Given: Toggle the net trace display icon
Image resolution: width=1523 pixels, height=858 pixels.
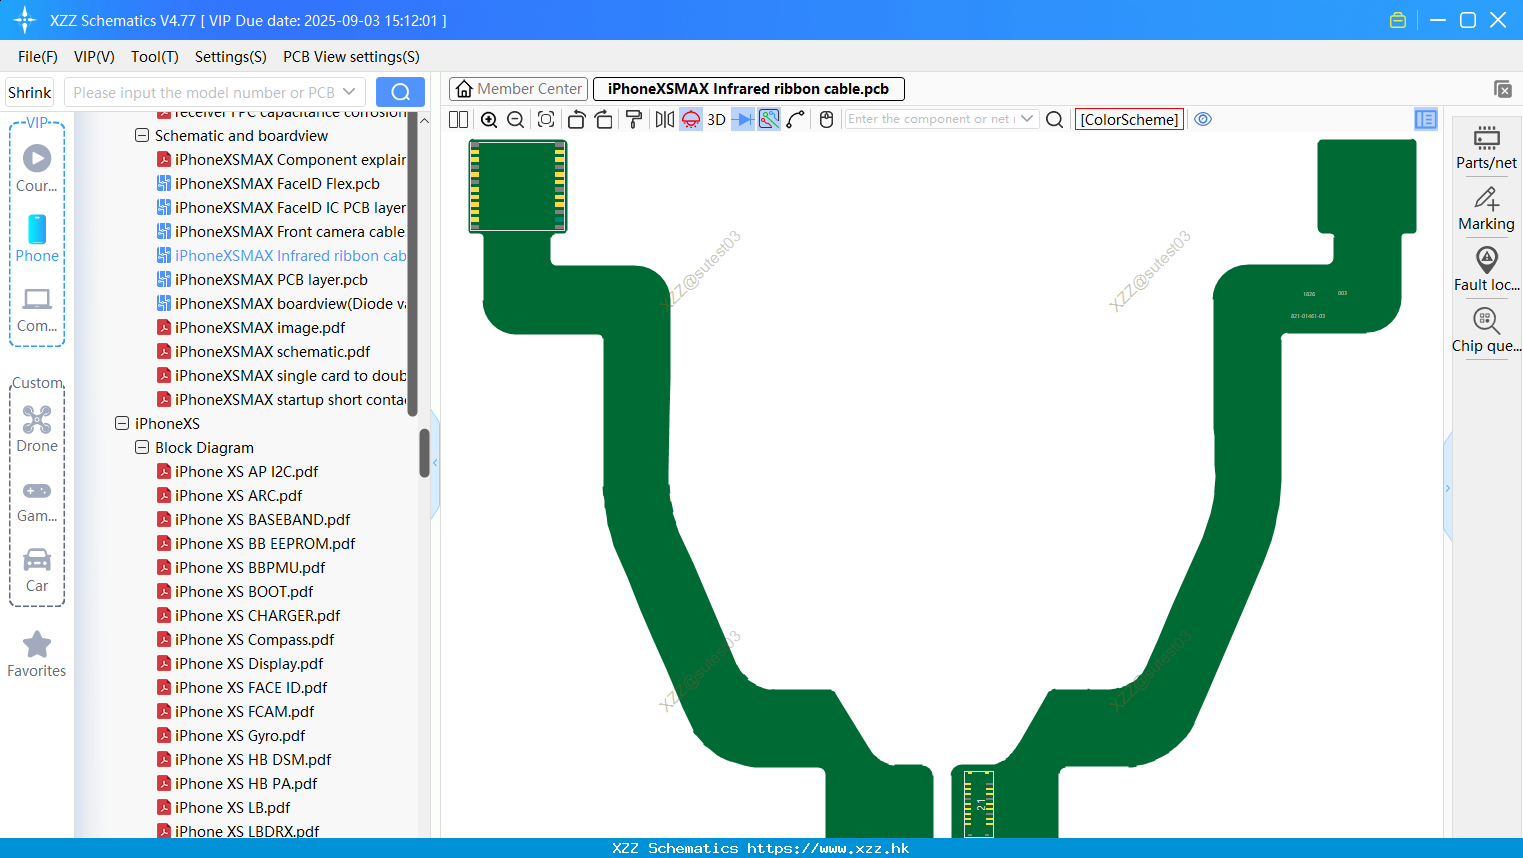Looking at the screenshot, I should [769, 119].
